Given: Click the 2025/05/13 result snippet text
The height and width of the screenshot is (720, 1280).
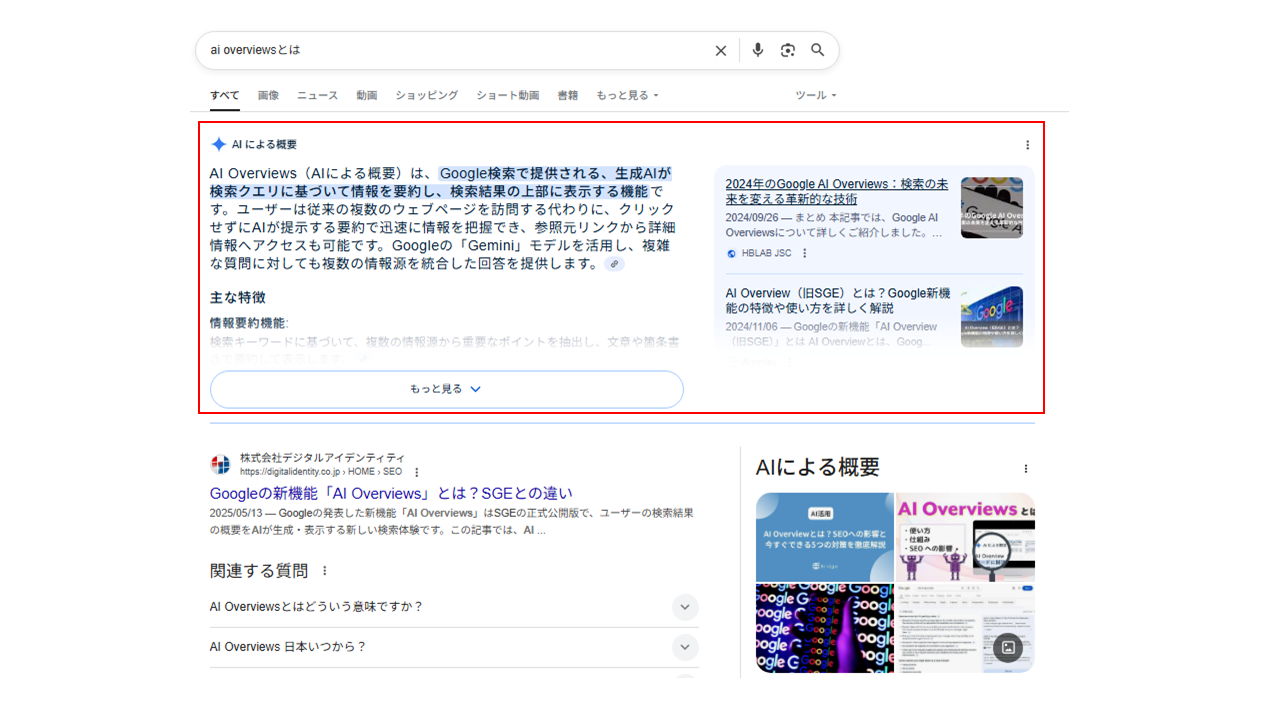Looking at the screenshot, I should [451, 522].
